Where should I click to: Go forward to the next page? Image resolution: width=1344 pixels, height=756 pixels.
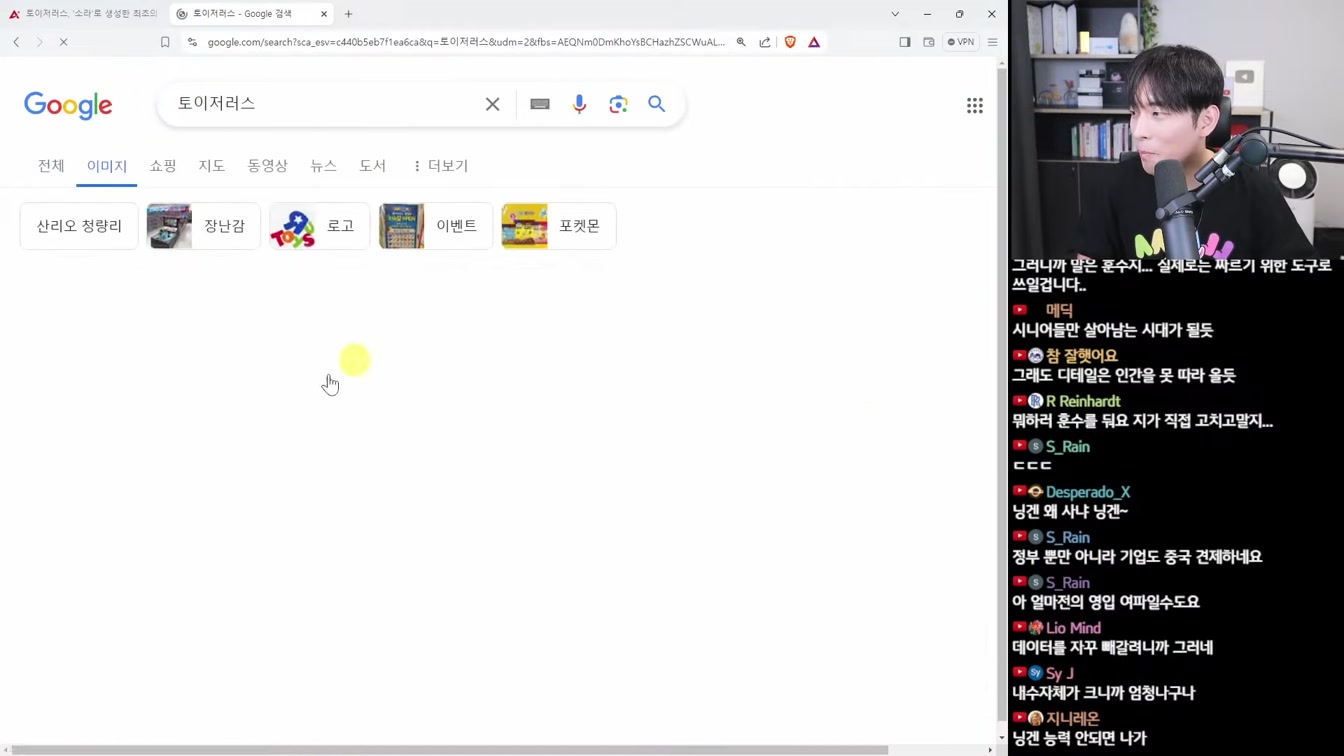(x=39, y=42)
